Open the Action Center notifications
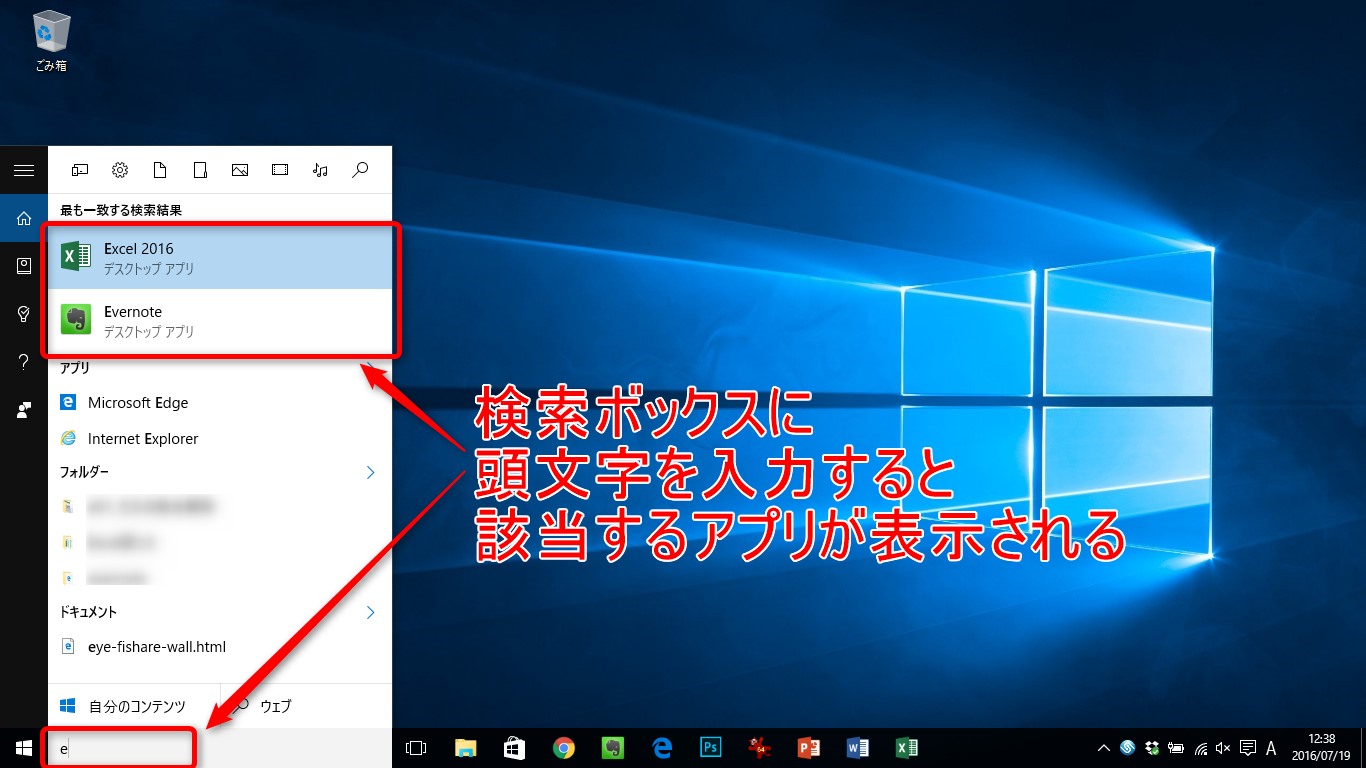Image resolution: width=1366 pixels, height=768 pixels. [x=1248, y=748]
